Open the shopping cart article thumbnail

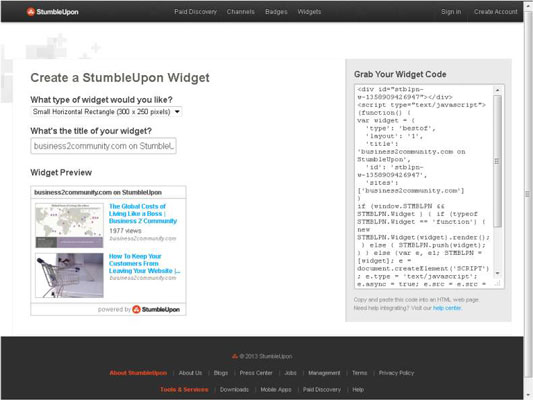pos(69,275)
